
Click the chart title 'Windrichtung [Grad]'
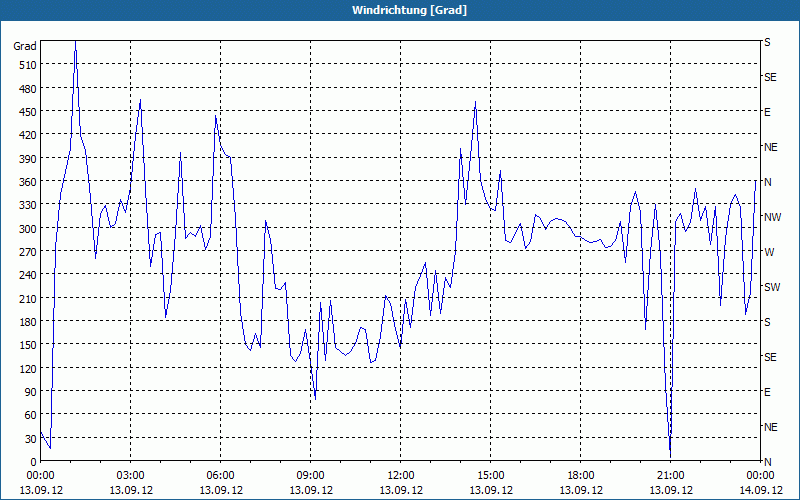(409, 10)
